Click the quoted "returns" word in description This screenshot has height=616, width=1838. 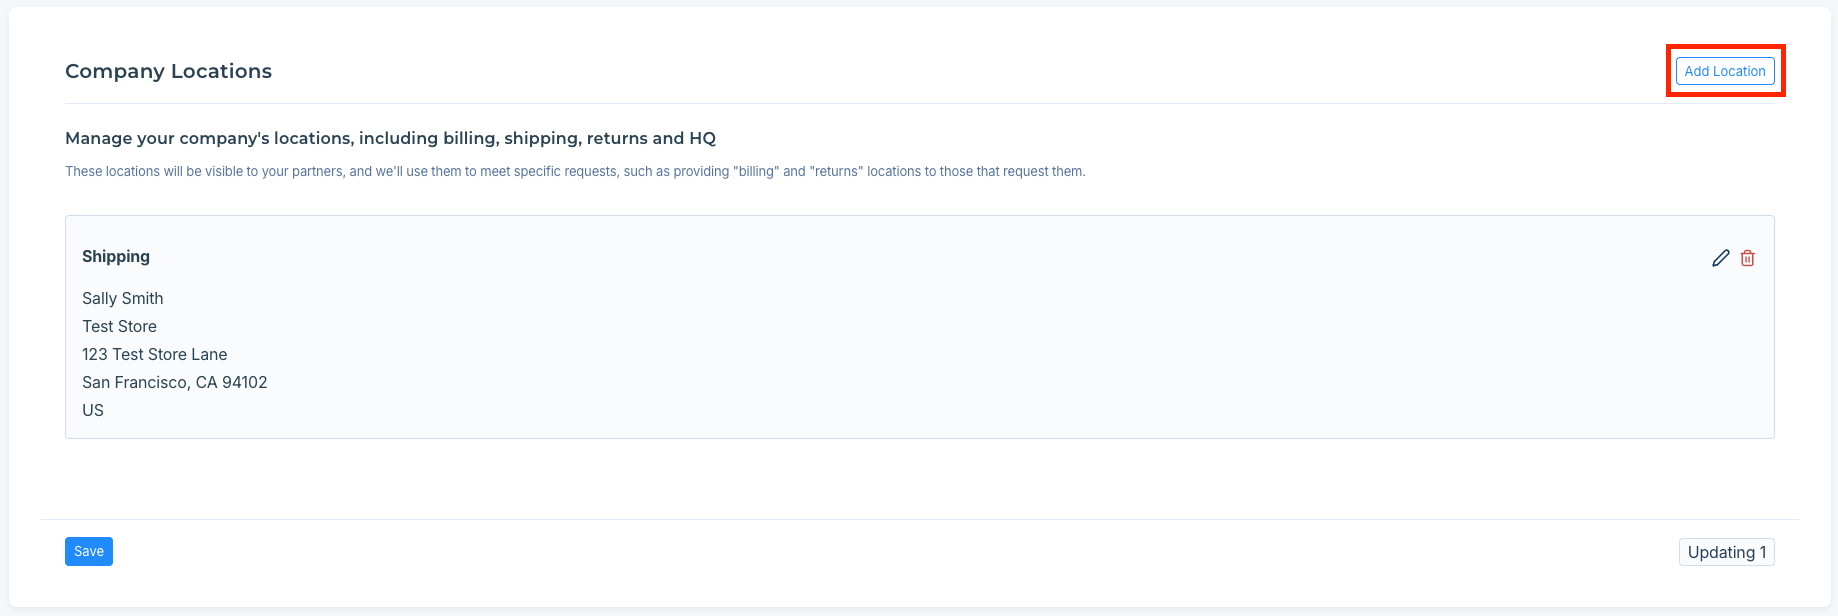tap(835, 171)
